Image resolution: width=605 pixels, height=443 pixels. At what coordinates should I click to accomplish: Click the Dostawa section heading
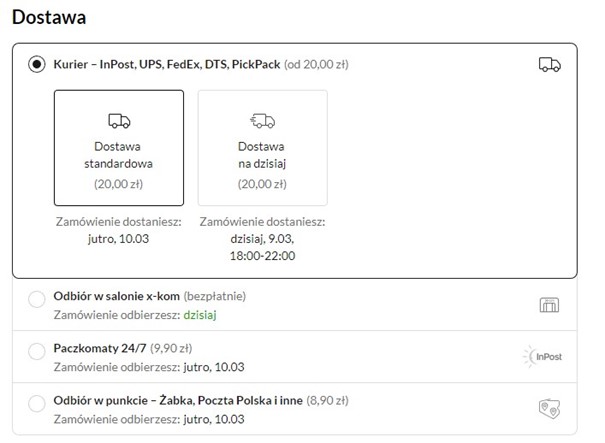pos(48,17)
